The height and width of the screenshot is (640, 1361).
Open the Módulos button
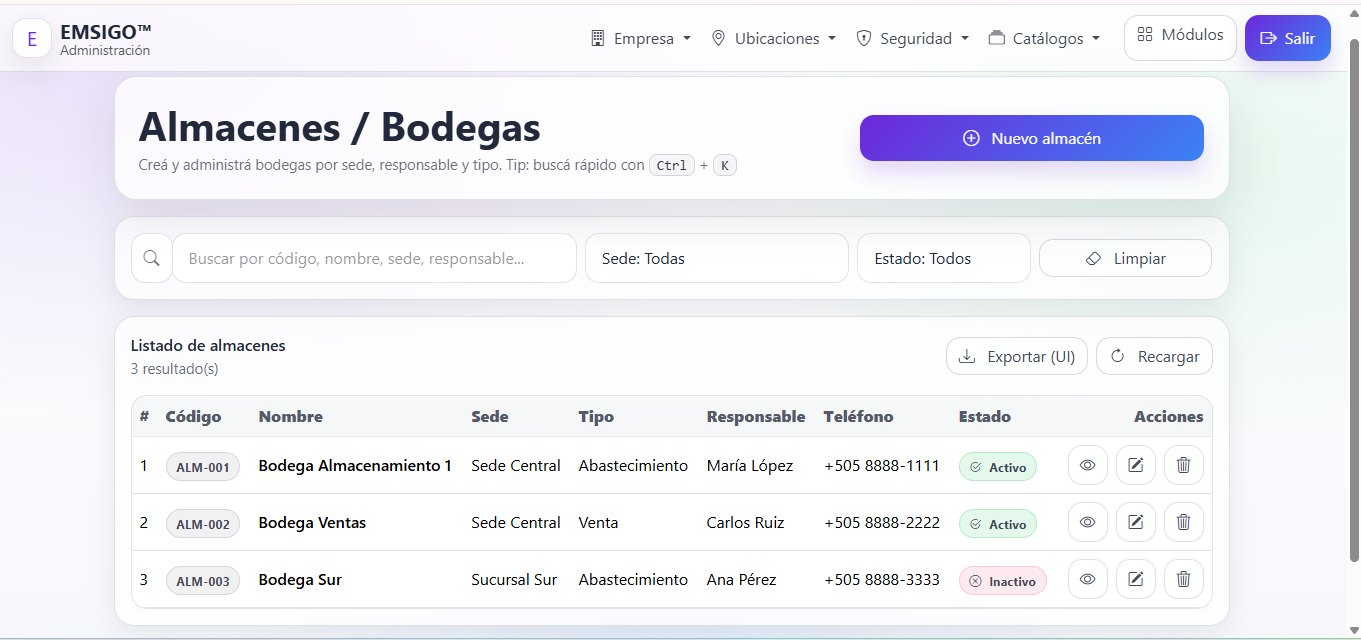point(1180,37)
